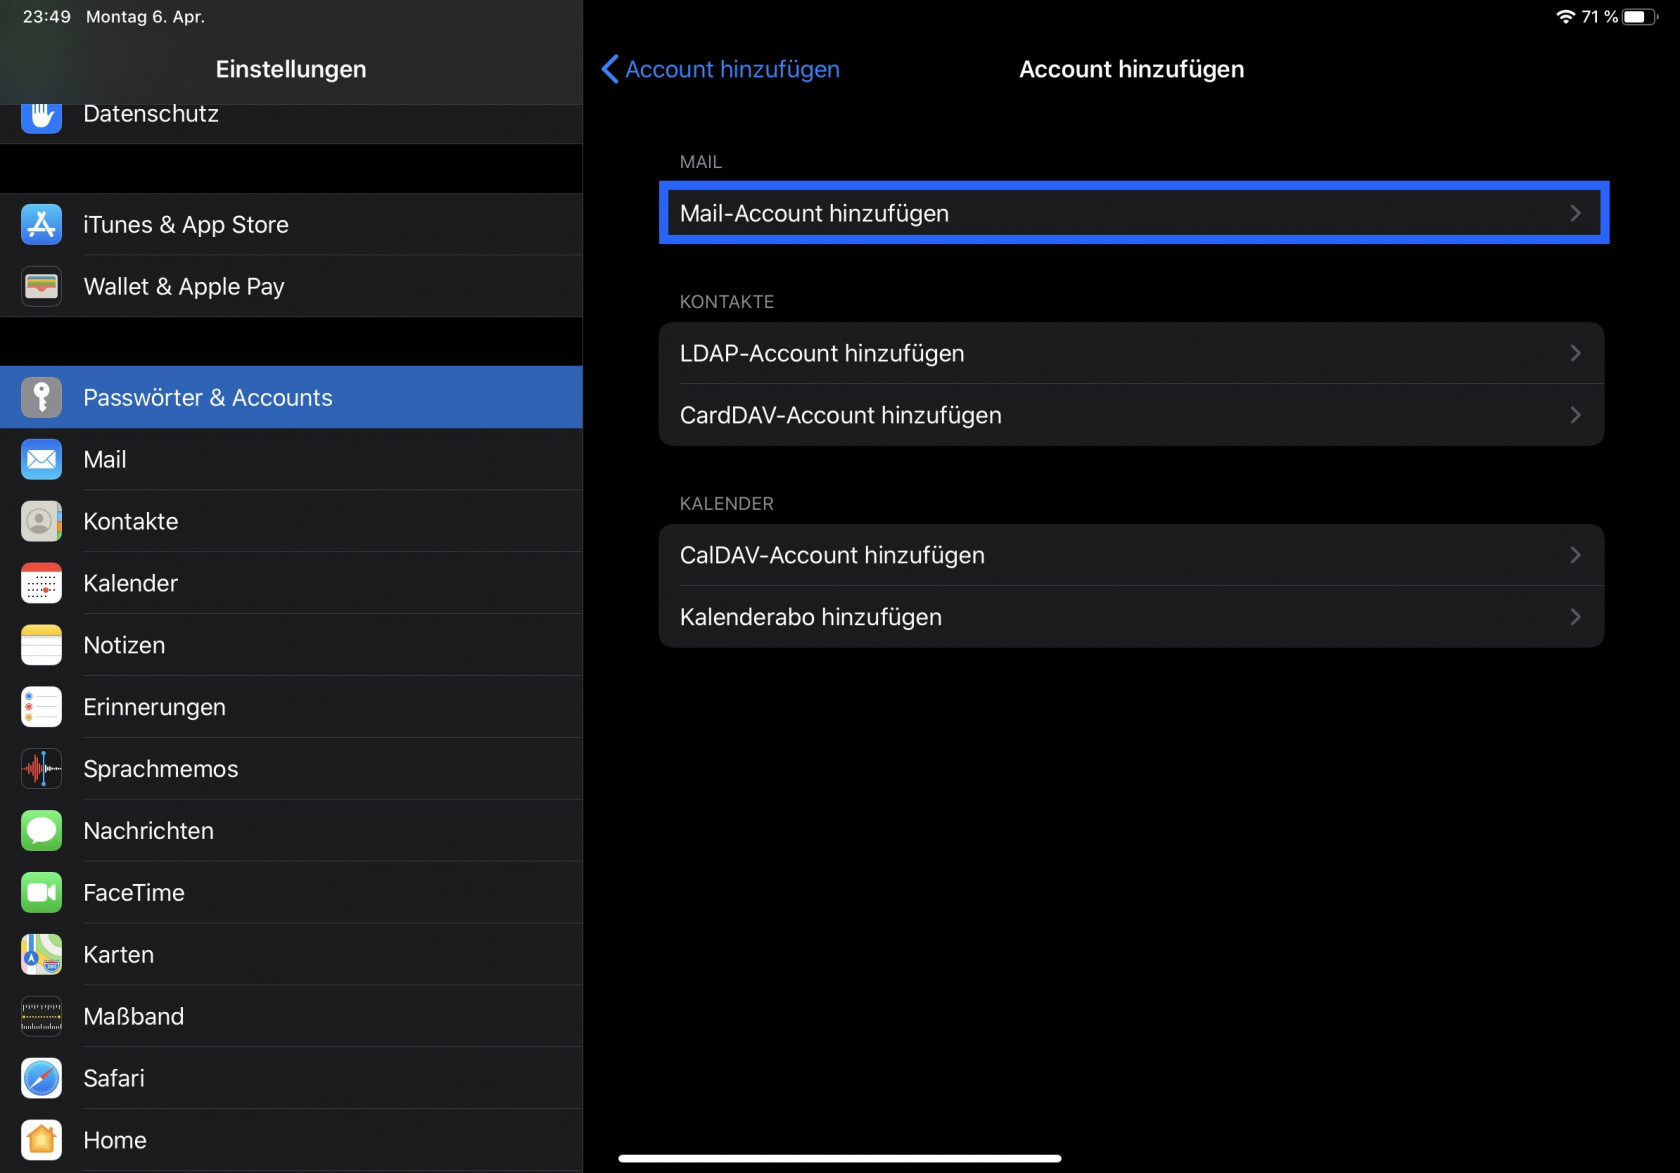Tap the Montag 6. Apr. date
This screenshot has width=1680, height=1173.
(146, 17)
